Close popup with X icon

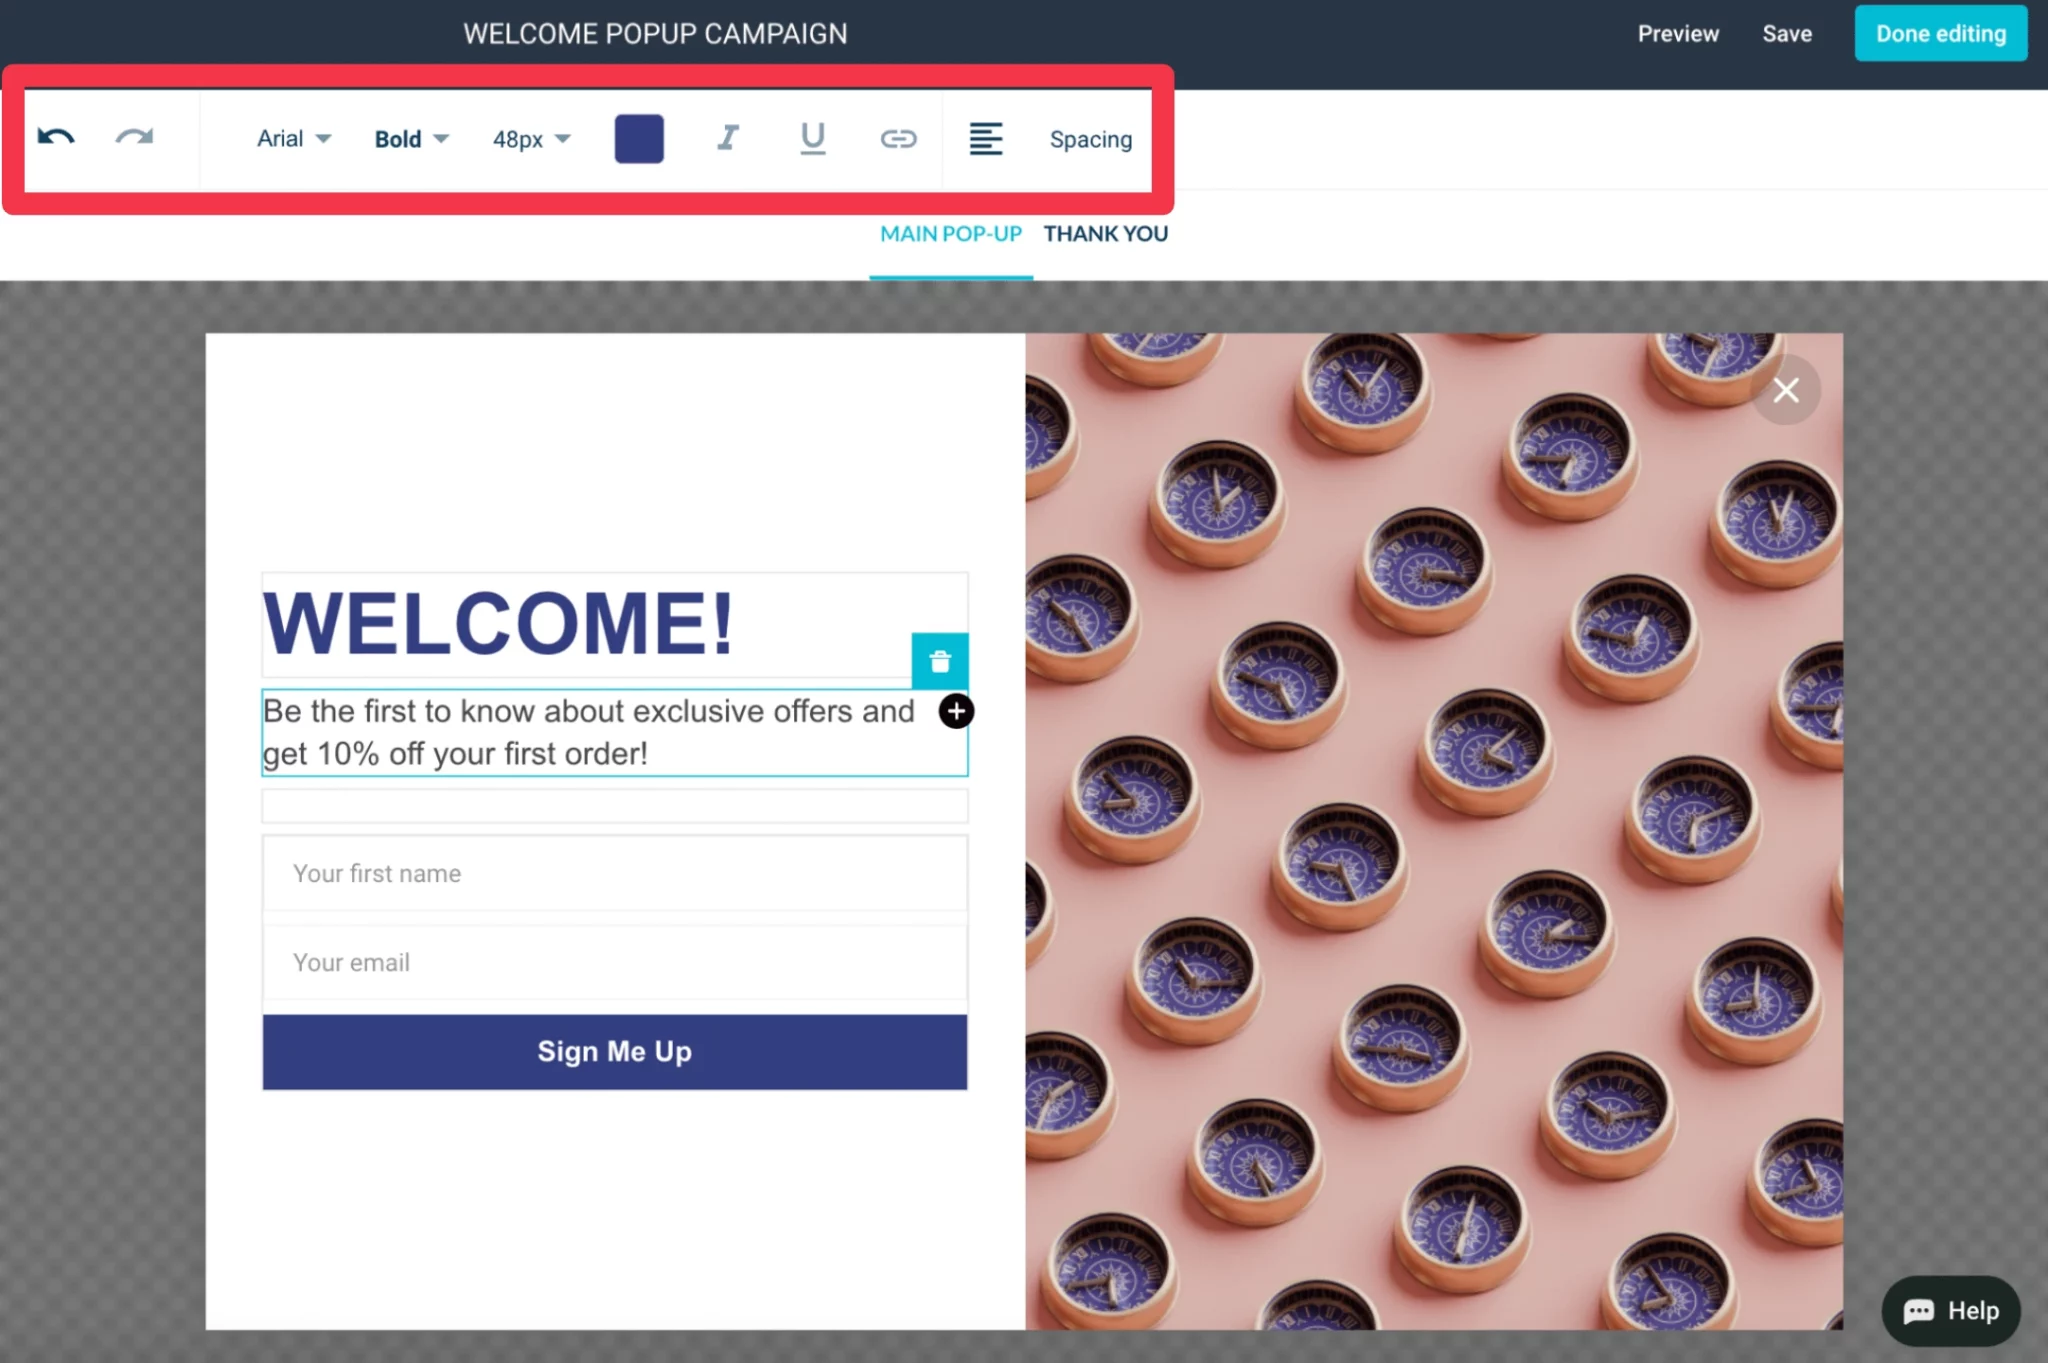point(1786,390)
